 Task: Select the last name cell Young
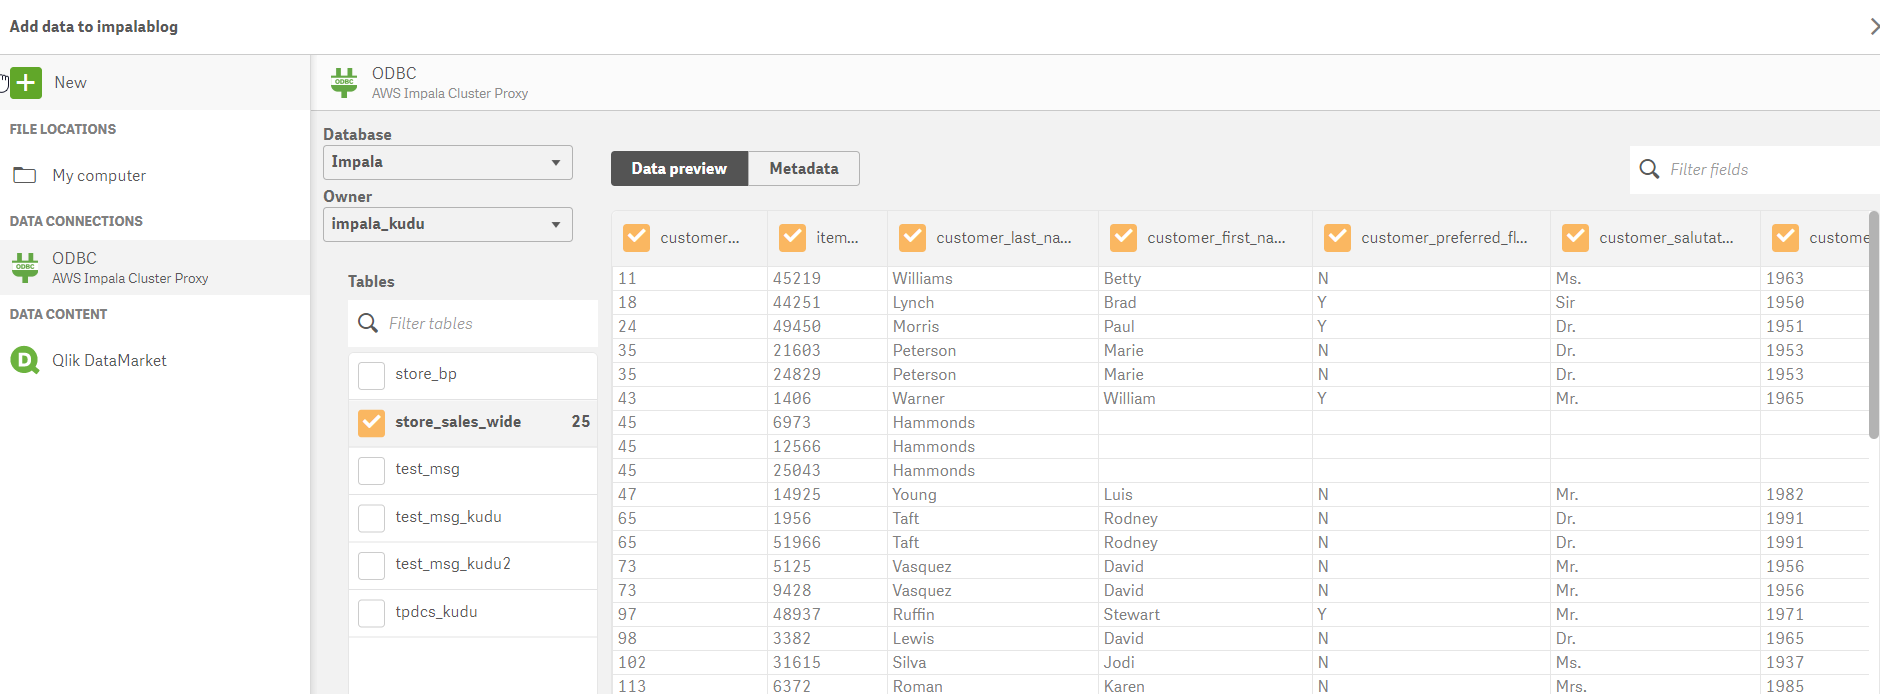point(915,495)
